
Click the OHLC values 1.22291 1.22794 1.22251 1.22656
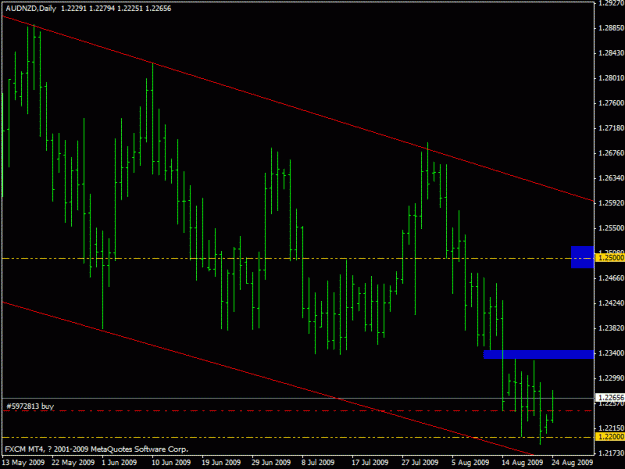116,8
